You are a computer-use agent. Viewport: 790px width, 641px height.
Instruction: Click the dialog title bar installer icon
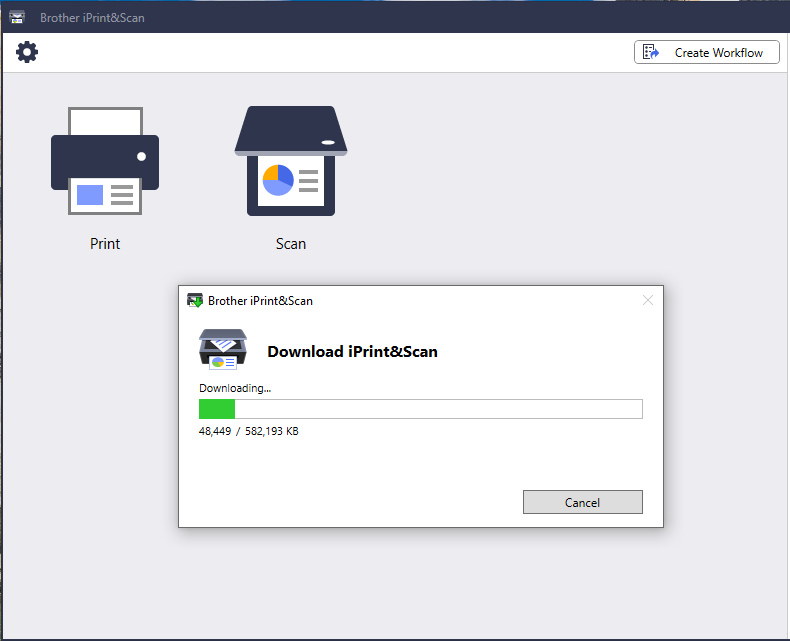pos(195,300)
